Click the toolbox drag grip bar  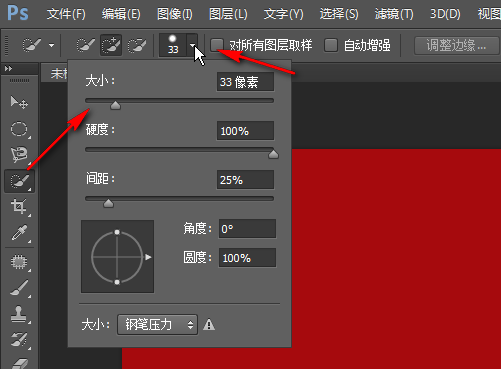[x=19, y=80]
